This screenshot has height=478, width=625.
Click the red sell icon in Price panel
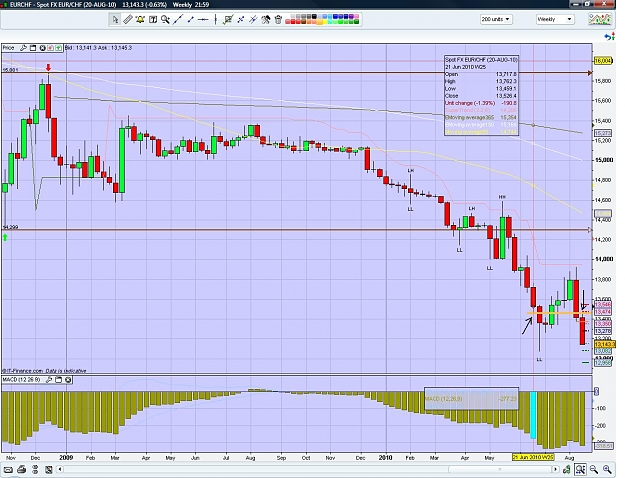click(51, 48)
